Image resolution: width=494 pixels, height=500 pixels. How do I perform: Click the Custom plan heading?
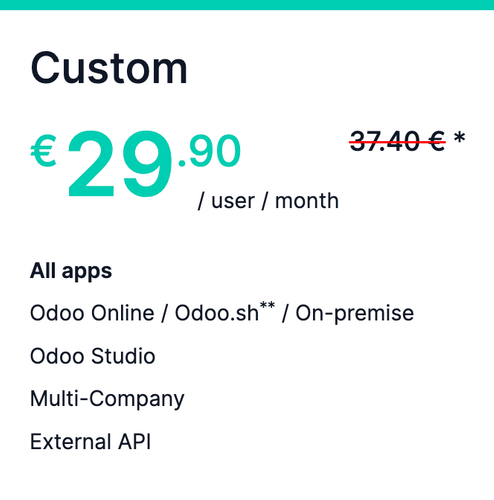click(109, 68)
